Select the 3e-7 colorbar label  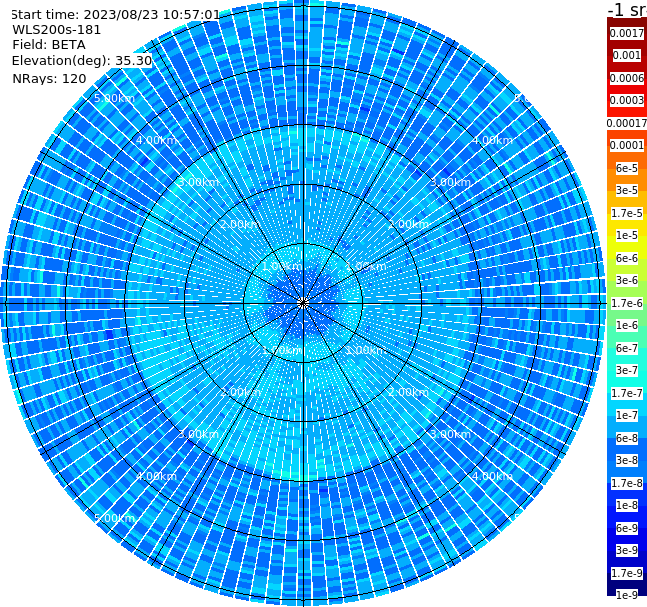coord(627,370)
